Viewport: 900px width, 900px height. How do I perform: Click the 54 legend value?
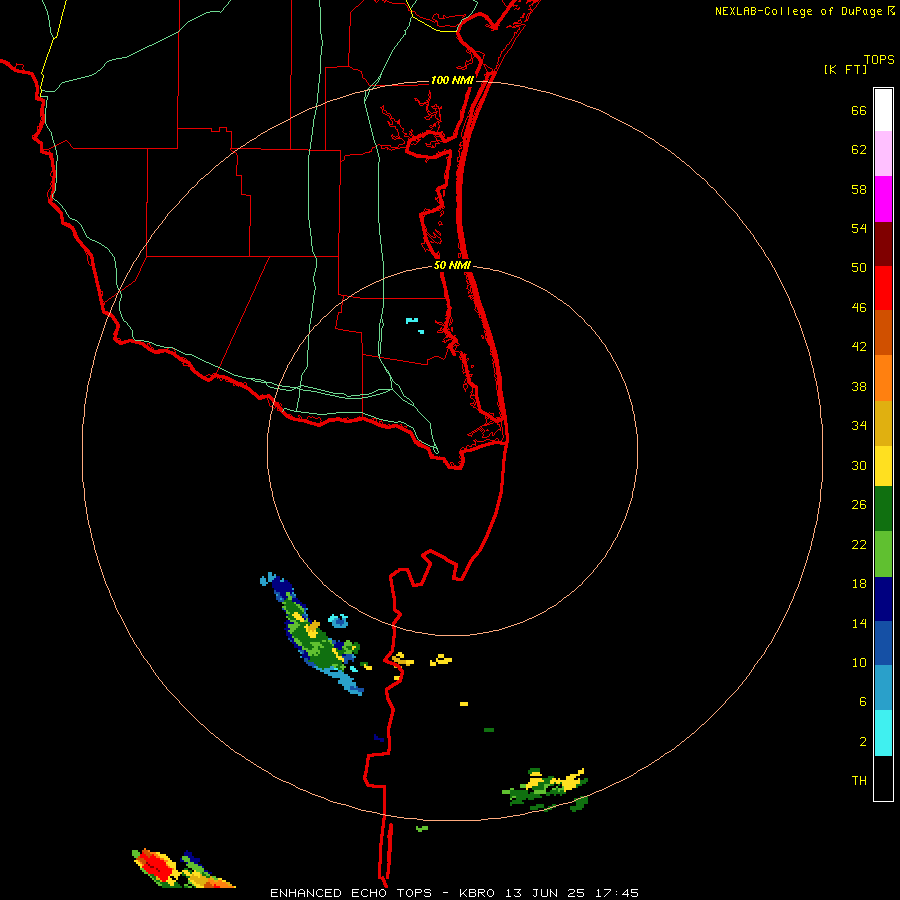(859, 228)
